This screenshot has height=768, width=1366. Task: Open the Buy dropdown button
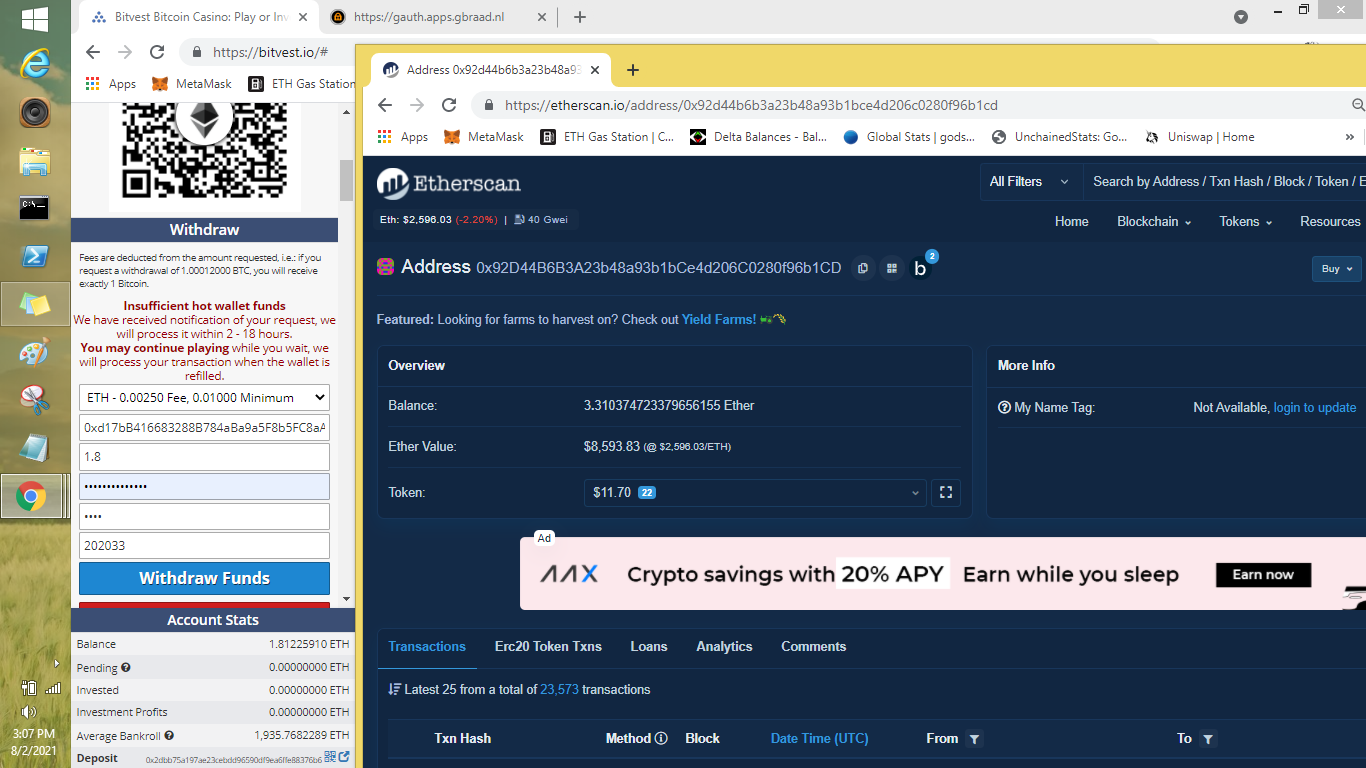coord(1337,269)
